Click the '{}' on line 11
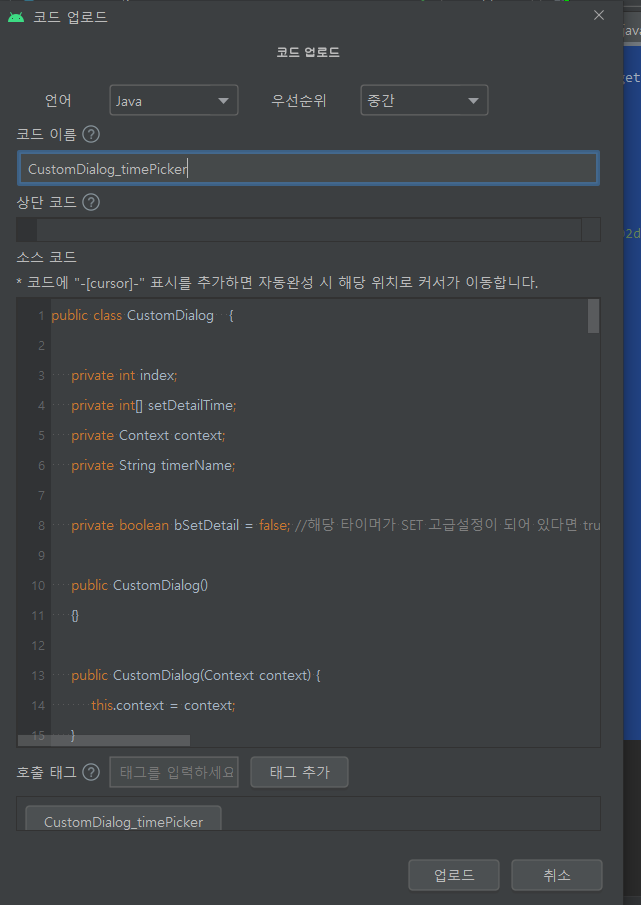 click(x=75, y=615)
